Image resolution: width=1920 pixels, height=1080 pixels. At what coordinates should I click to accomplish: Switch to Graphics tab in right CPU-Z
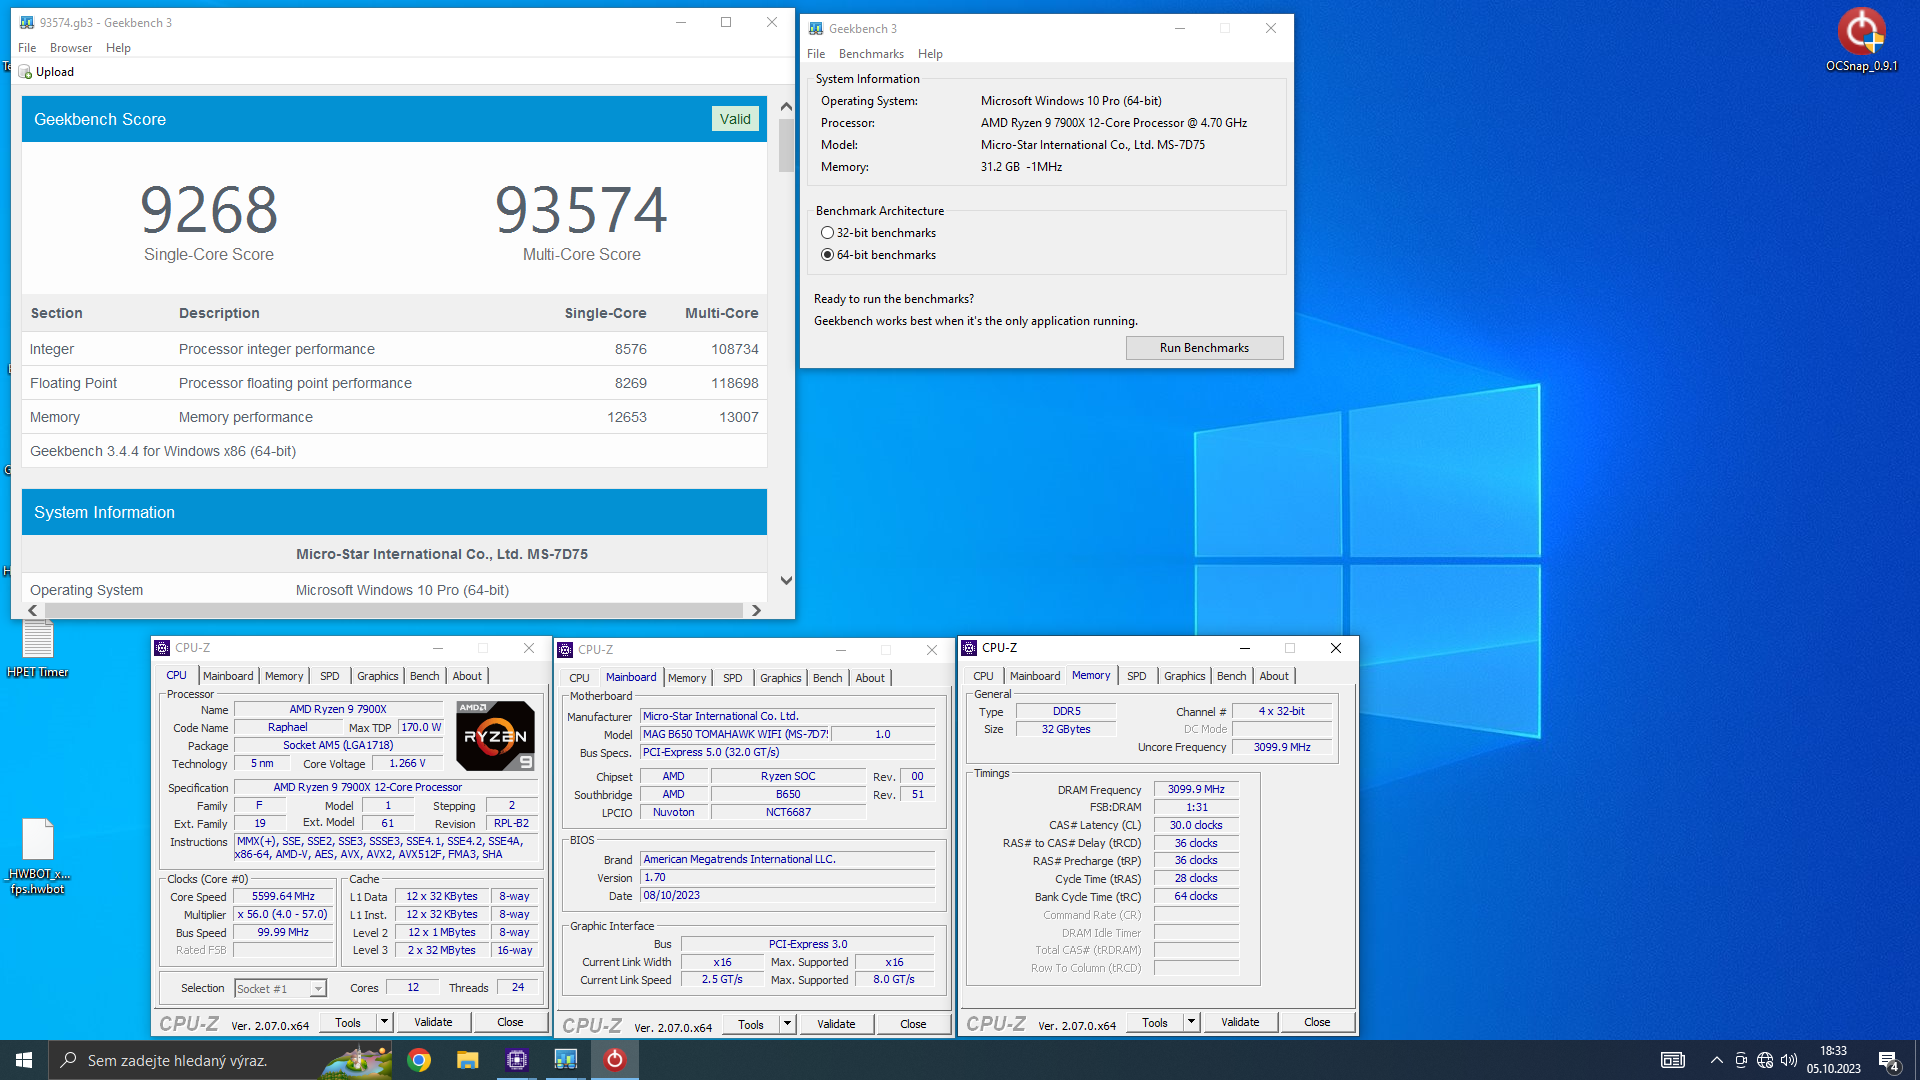point(1185,676)
